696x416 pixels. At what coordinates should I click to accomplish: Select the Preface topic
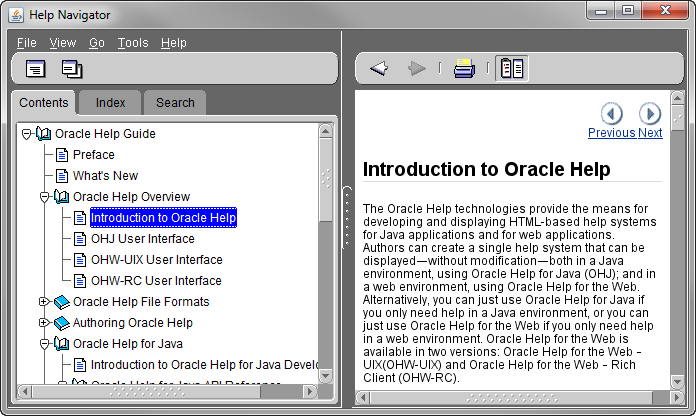point(94,155)
